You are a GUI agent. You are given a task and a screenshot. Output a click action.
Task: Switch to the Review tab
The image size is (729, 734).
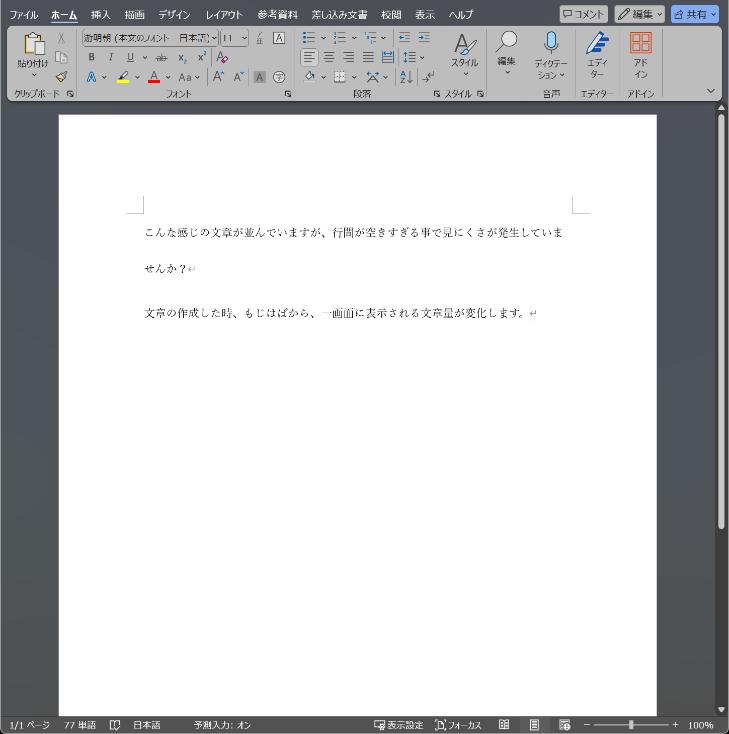click(x=391, y=15)
